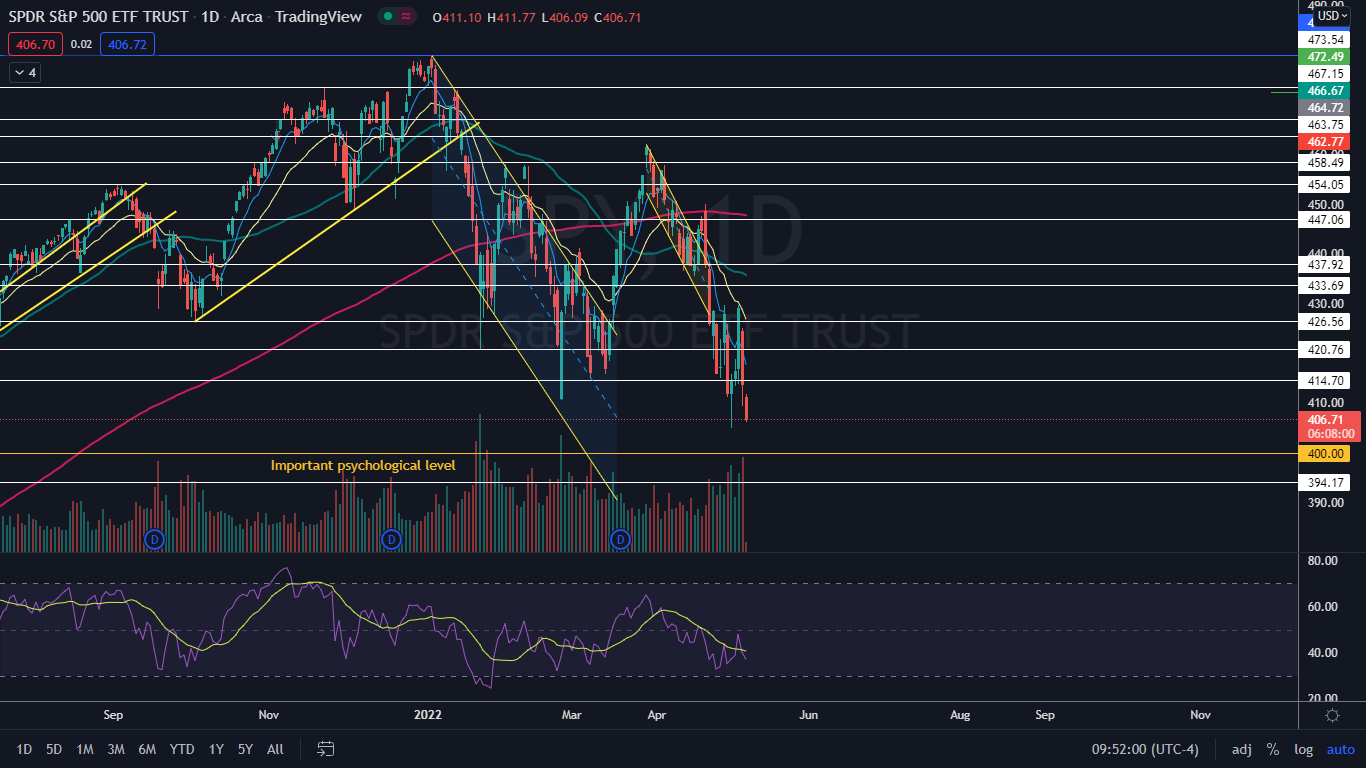Toggle percent scale mode
This screenshot has height=768, width=1366.
click(x=1273, y=749)
